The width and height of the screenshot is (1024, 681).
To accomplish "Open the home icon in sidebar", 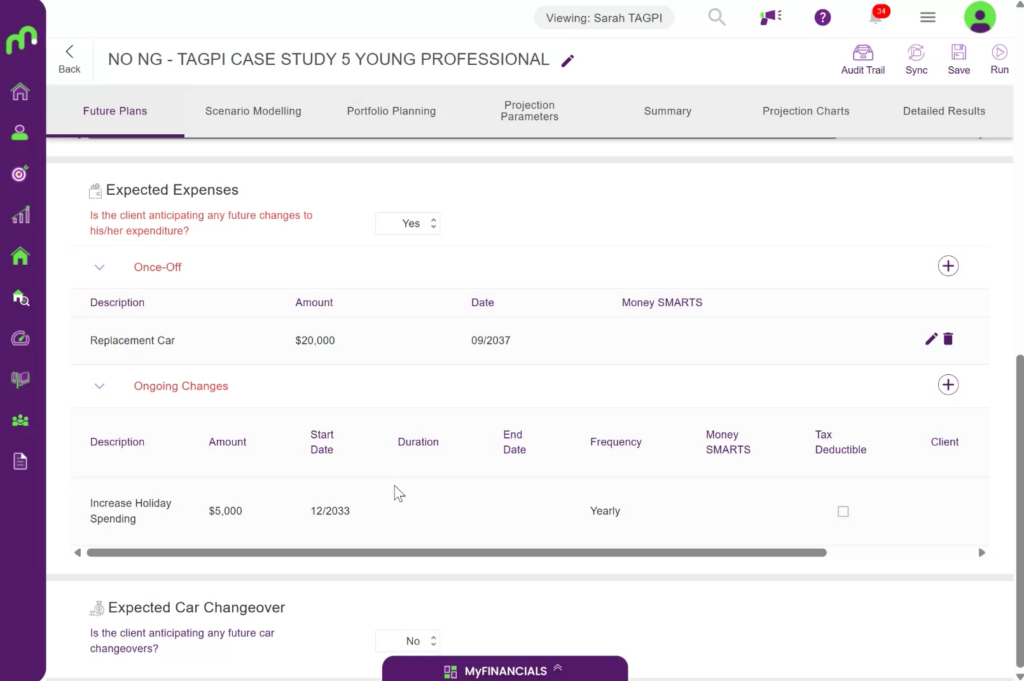I will tap(20, 91).
